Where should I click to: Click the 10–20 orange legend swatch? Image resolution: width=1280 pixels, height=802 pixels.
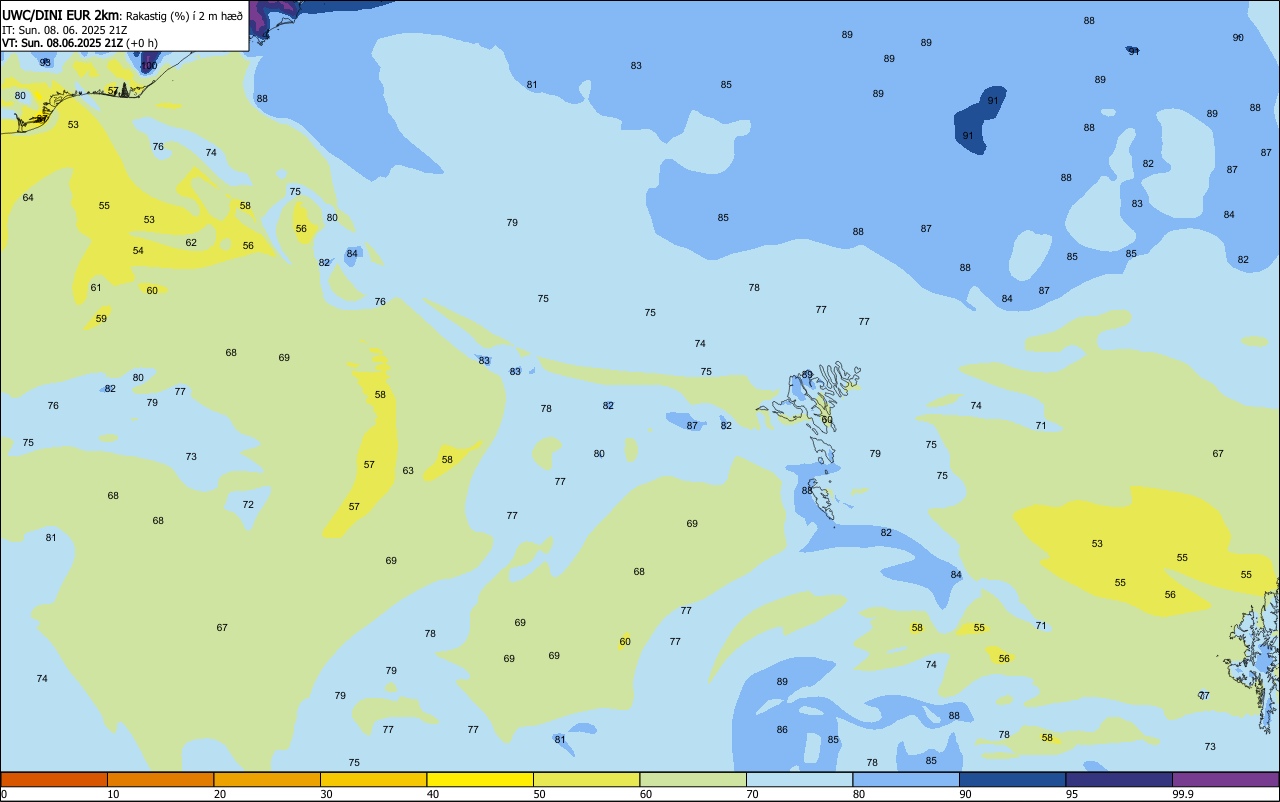pos(160,779)
